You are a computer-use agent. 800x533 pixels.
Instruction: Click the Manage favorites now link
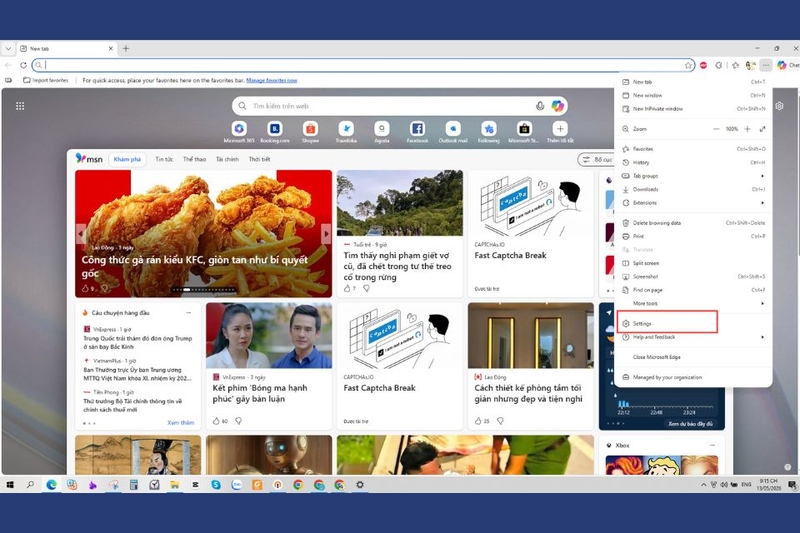click(x=271, y=81)
